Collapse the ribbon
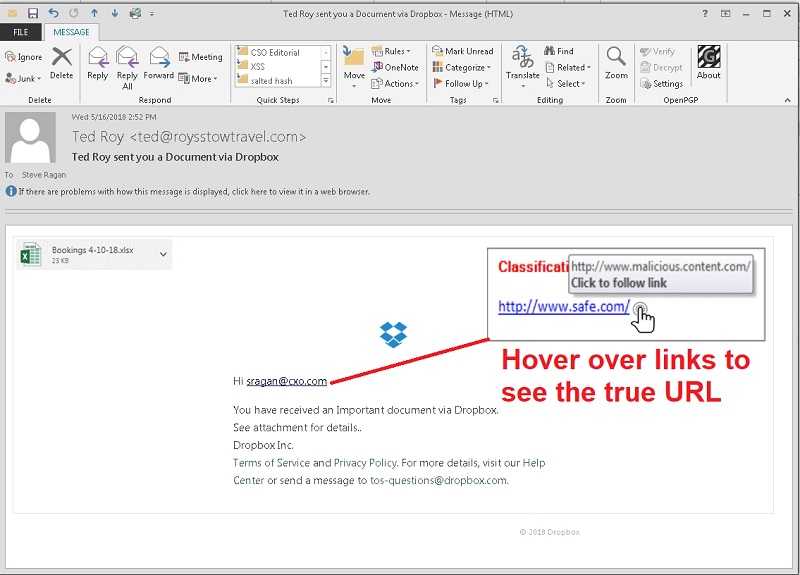Viewport: 800px width, 575px height. (787, 101)
